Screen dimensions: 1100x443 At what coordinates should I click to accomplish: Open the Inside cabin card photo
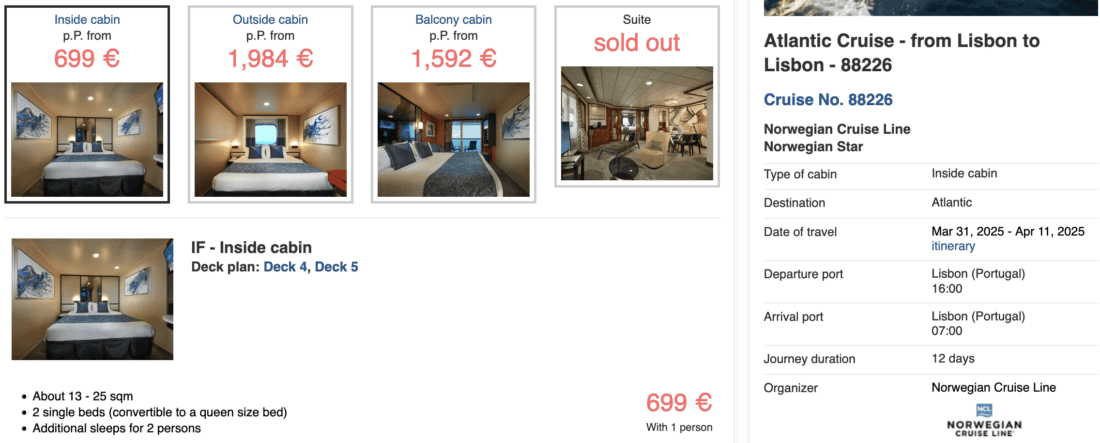pyautogui.click(x=87, y=138)
